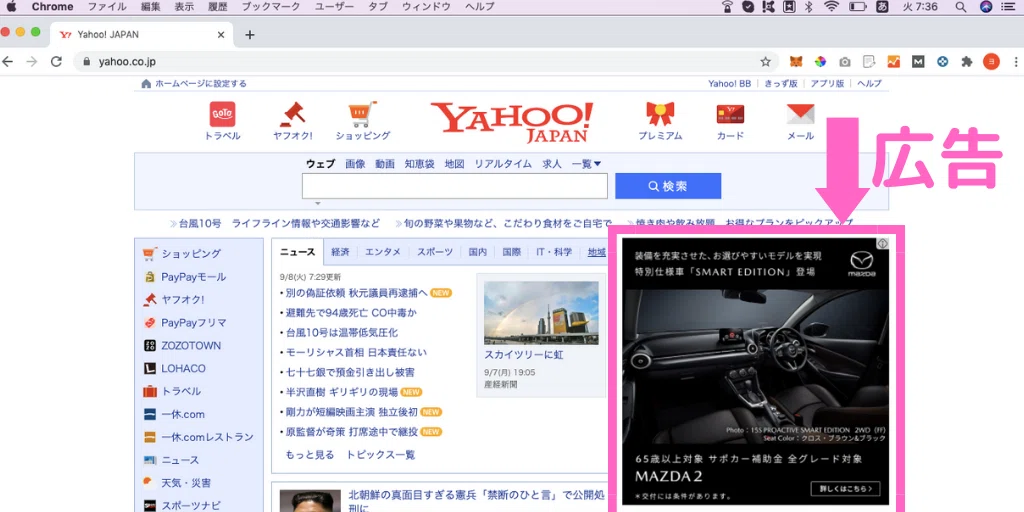Open 台風10号 ライフライン情報 link
Image resolution: width=1024 pixels, height=512 pixels.
click(280, 223)
